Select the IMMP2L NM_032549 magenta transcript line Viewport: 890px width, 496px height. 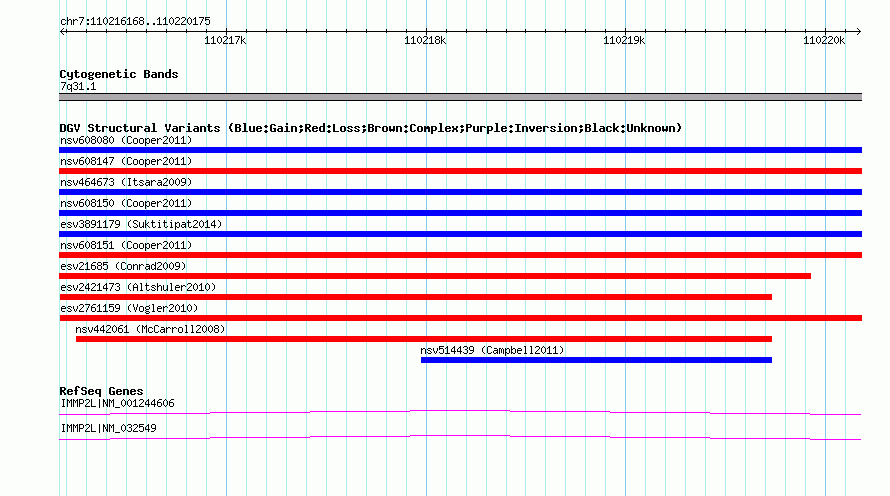coord(460,438)
